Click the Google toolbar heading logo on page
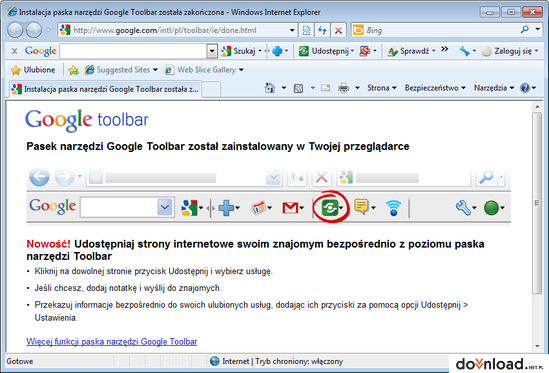Viewport: 549px width, 373px height. (87, 120)
